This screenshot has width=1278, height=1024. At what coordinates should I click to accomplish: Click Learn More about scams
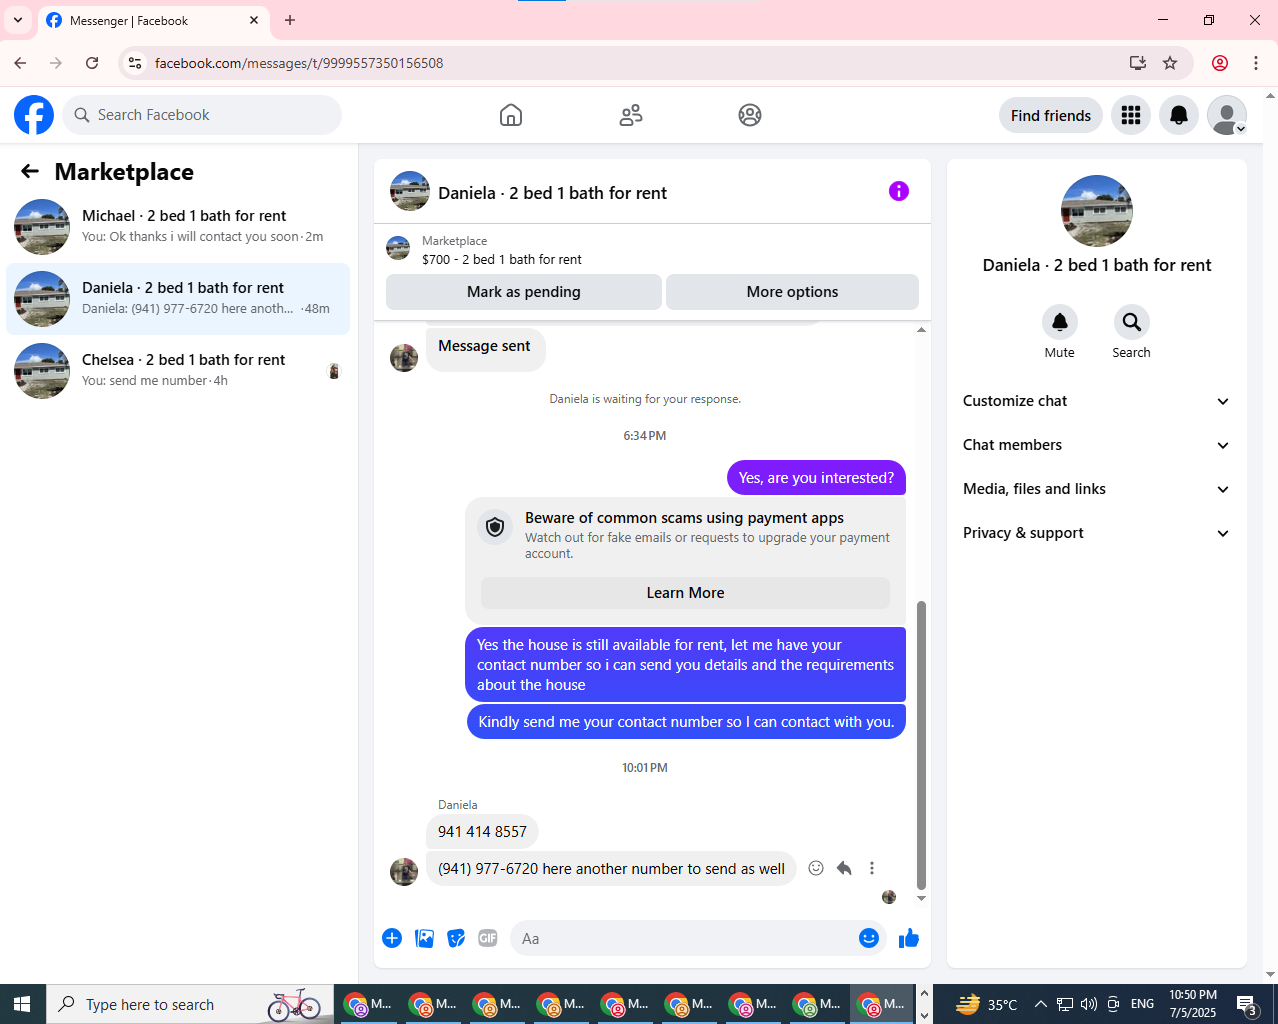point(685,593)
